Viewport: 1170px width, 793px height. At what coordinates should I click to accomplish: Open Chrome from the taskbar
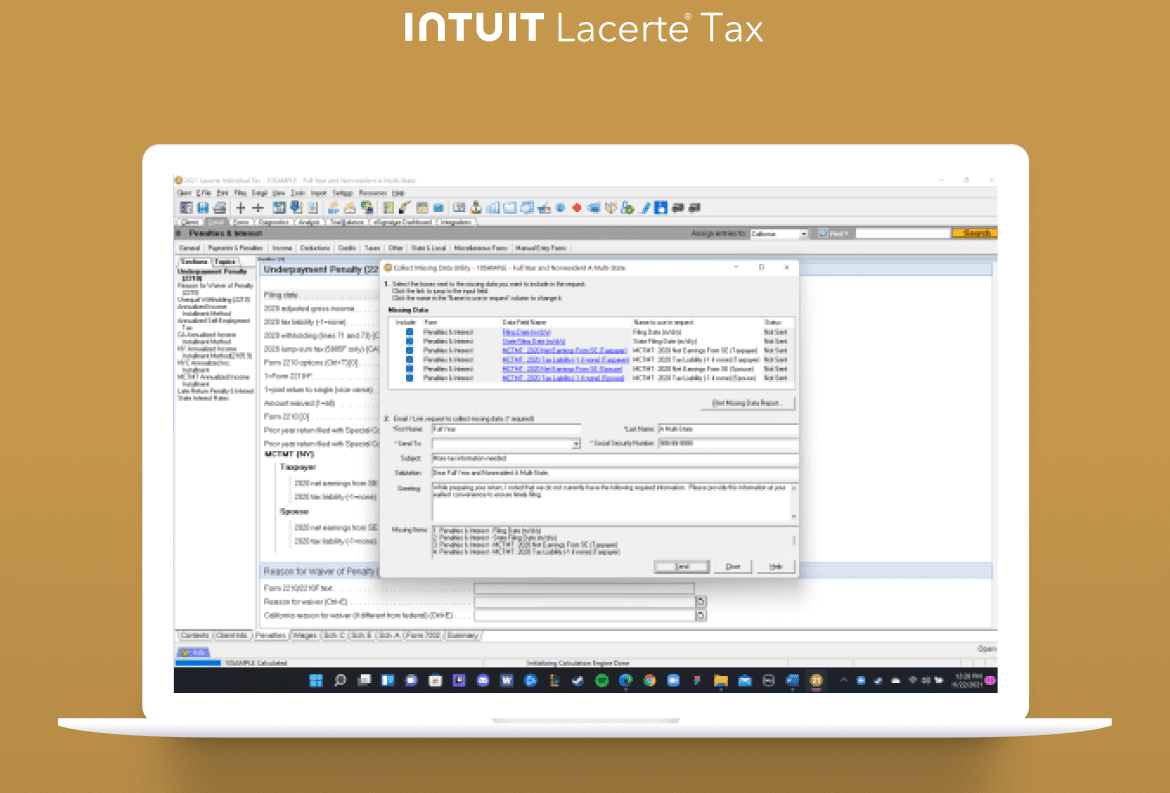(x=649, y=680)
